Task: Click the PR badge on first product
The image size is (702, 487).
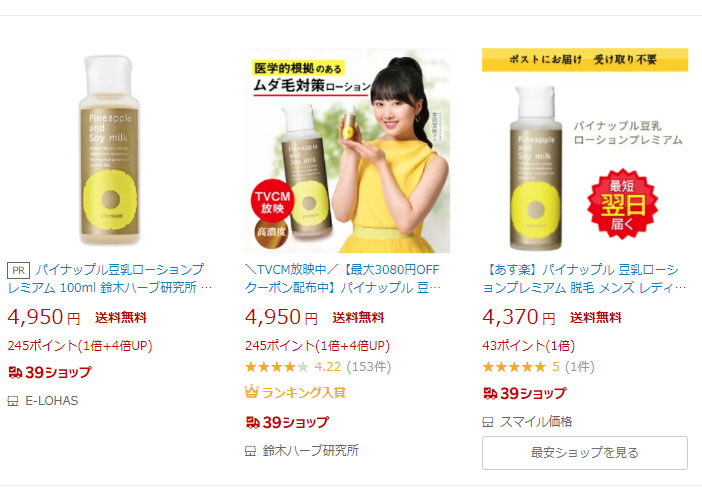Action: (x=18, y=270)
